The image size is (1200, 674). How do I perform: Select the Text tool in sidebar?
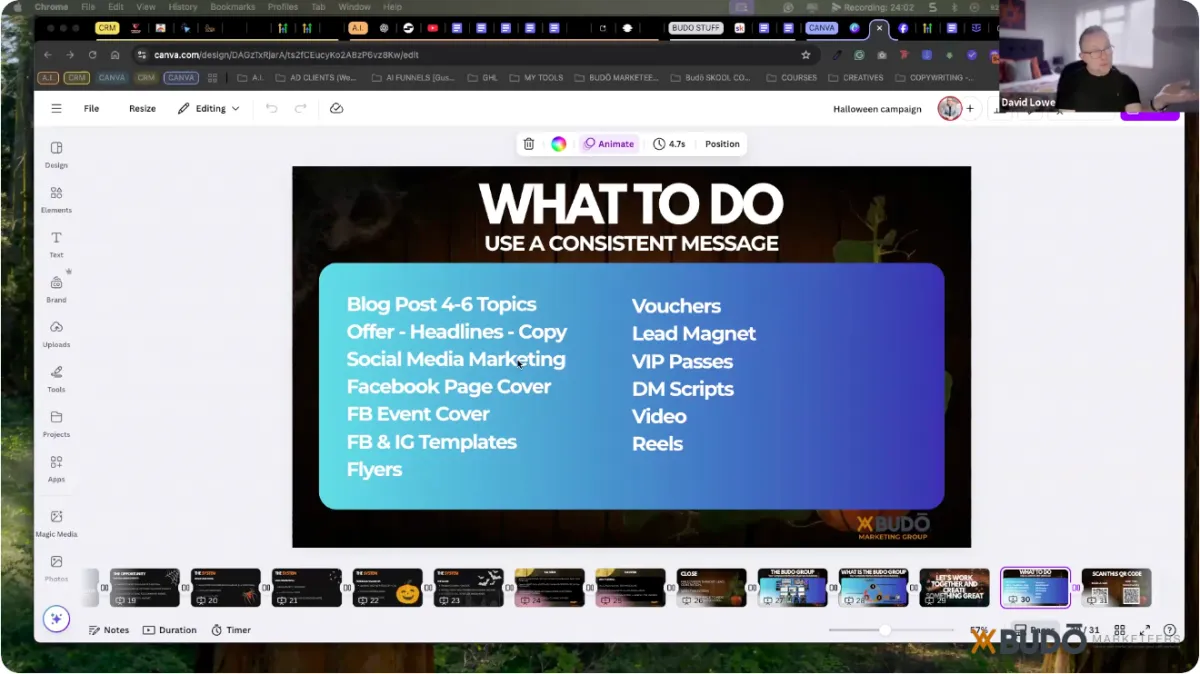pyautogui.click(x=56, y=244)
